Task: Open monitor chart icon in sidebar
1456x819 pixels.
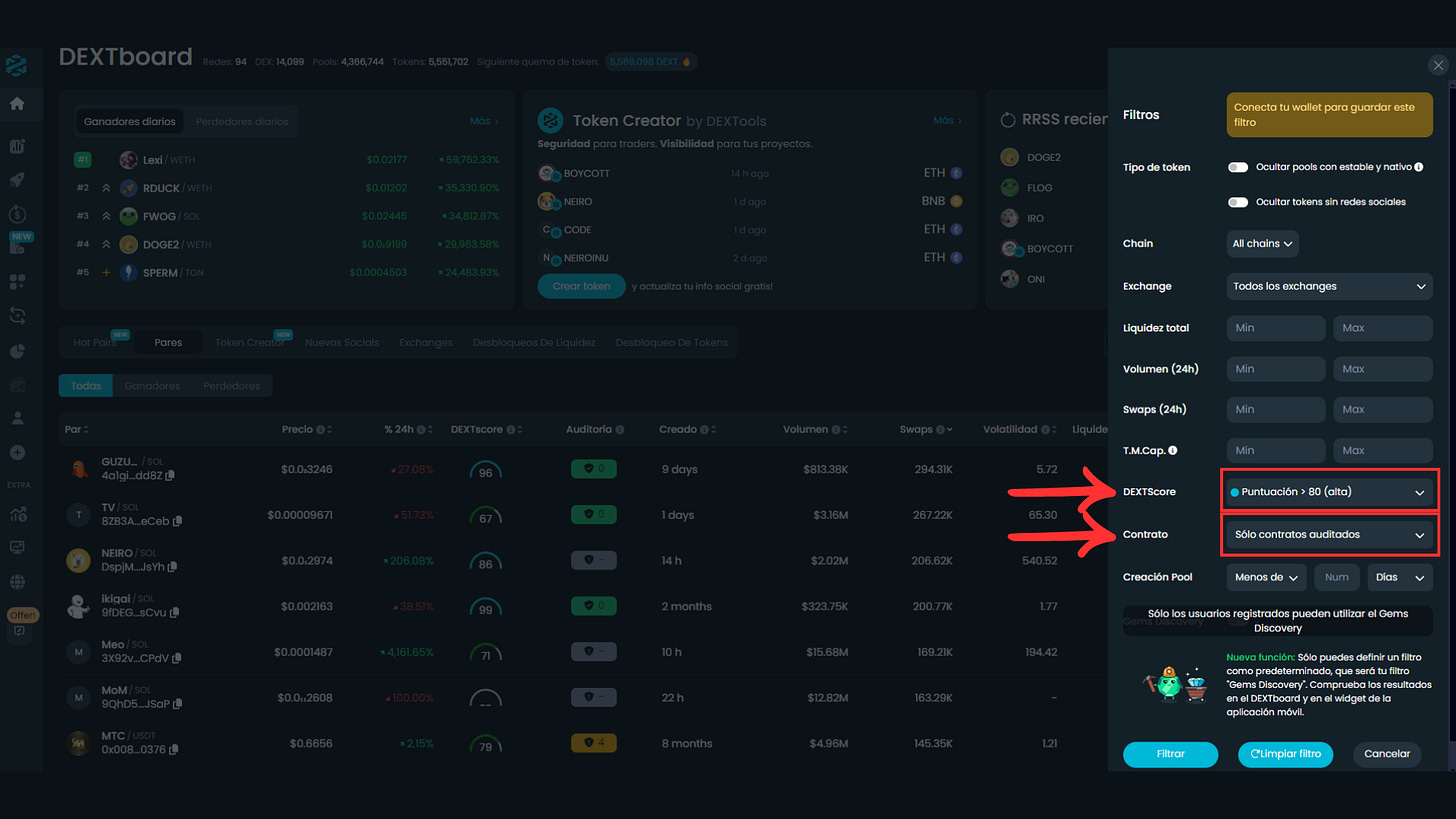Action: point(16,547)
